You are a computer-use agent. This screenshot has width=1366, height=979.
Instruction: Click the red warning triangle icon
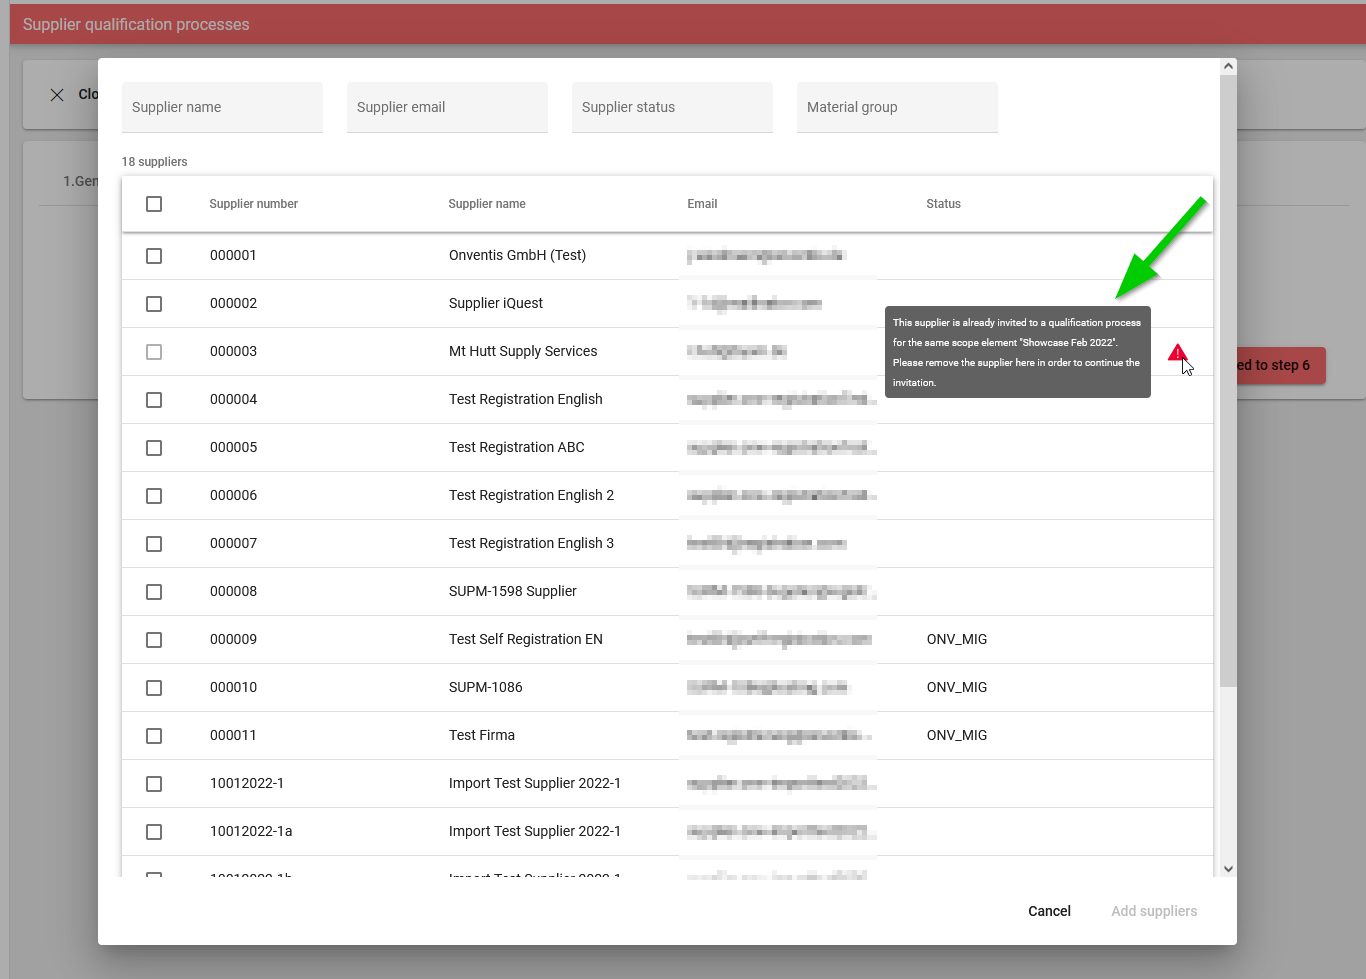pos(1177,352)
